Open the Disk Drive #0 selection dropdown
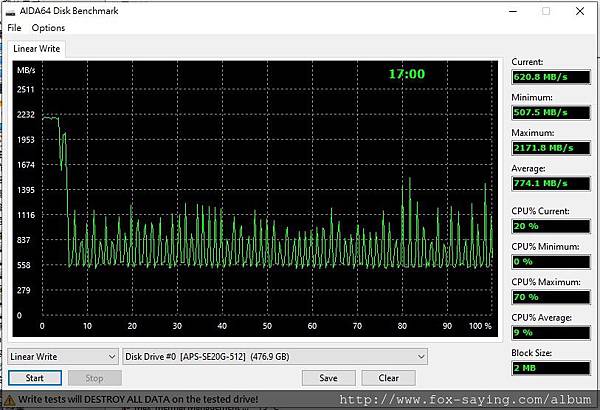This screenshot has width=600, height=410. [x=275, y=357]
